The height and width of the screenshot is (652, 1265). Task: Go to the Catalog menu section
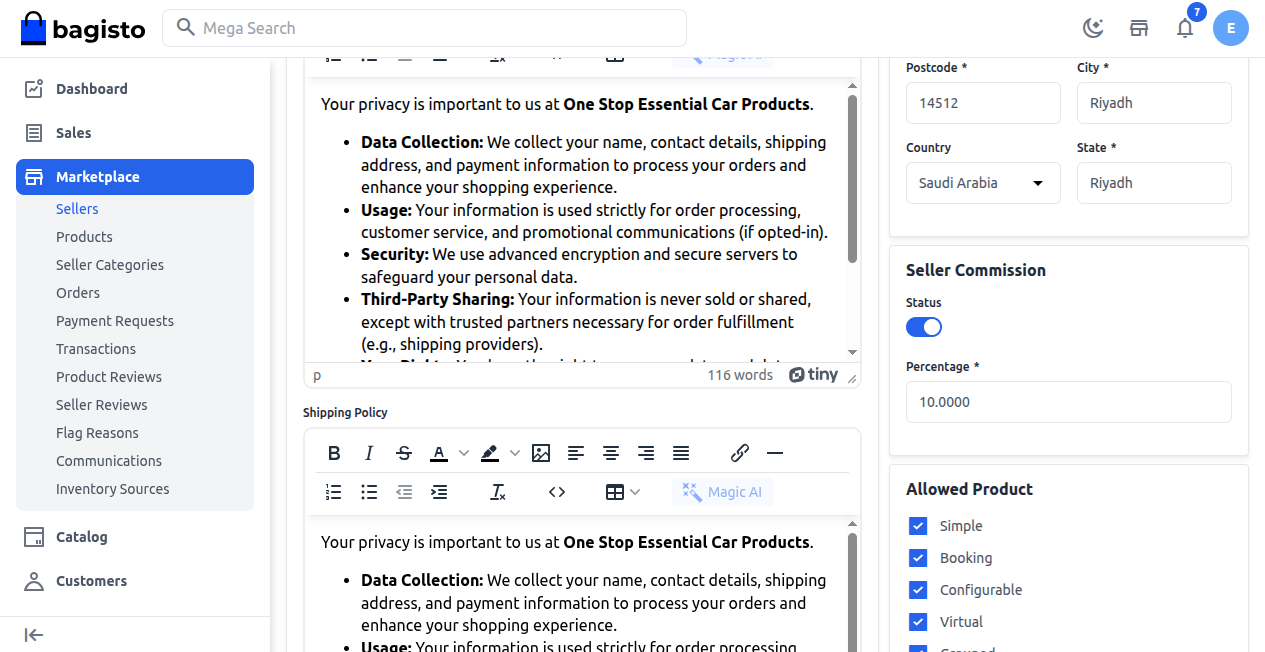point(82,537)
